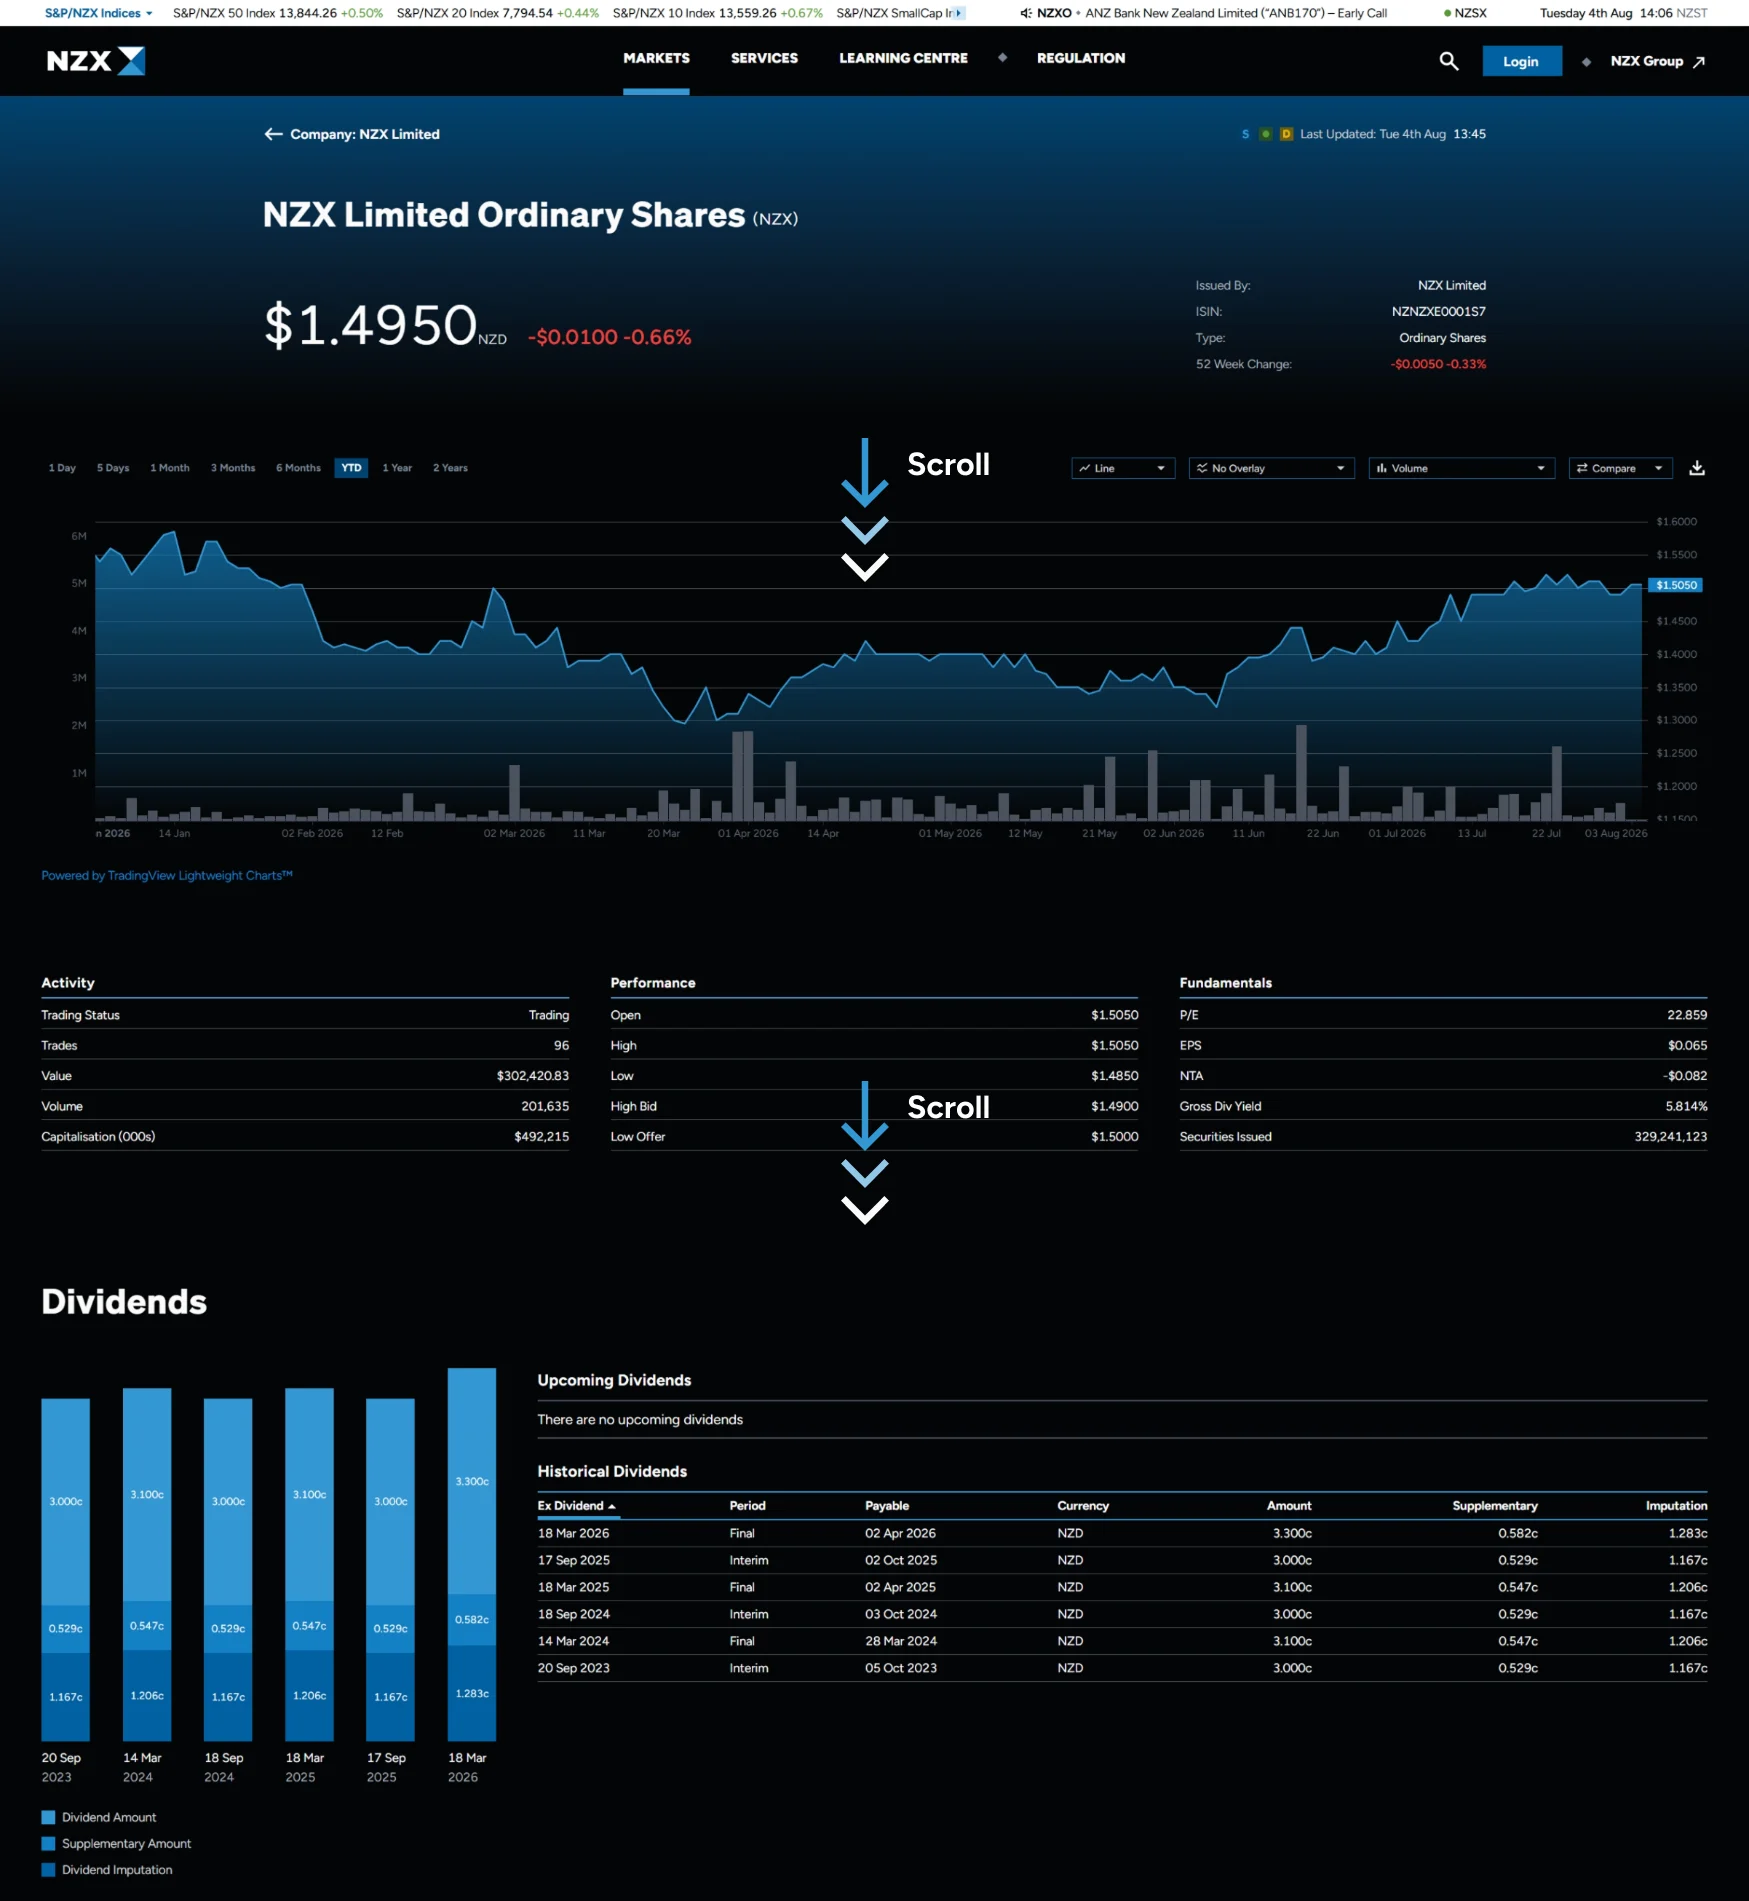Screen dimensions: 1749x1901
Task: Click the green NZSX market status dot
Action: tap(1447, 13)
